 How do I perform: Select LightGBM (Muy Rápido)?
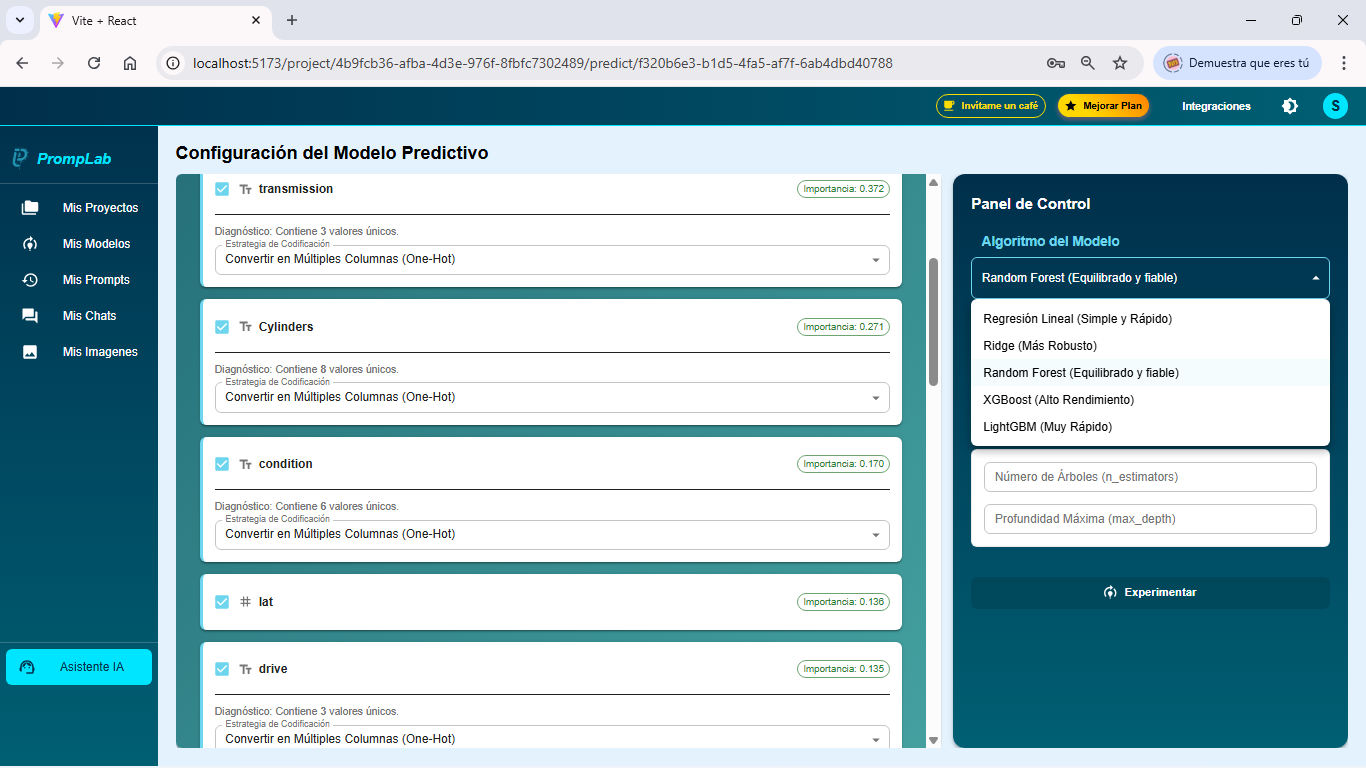[1150, 427]
